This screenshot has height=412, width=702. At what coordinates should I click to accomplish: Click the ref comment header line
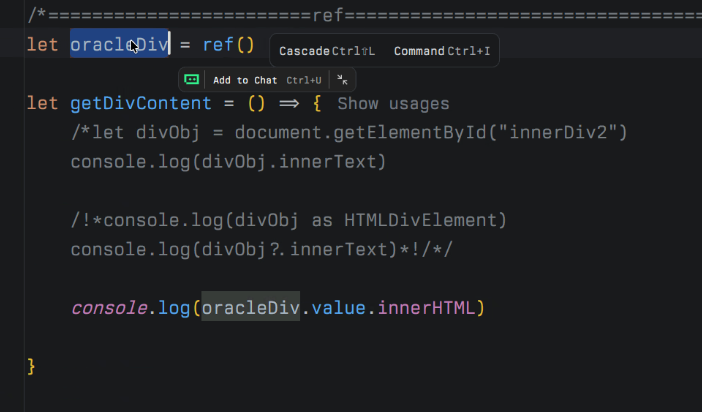(x=364, y=15)
